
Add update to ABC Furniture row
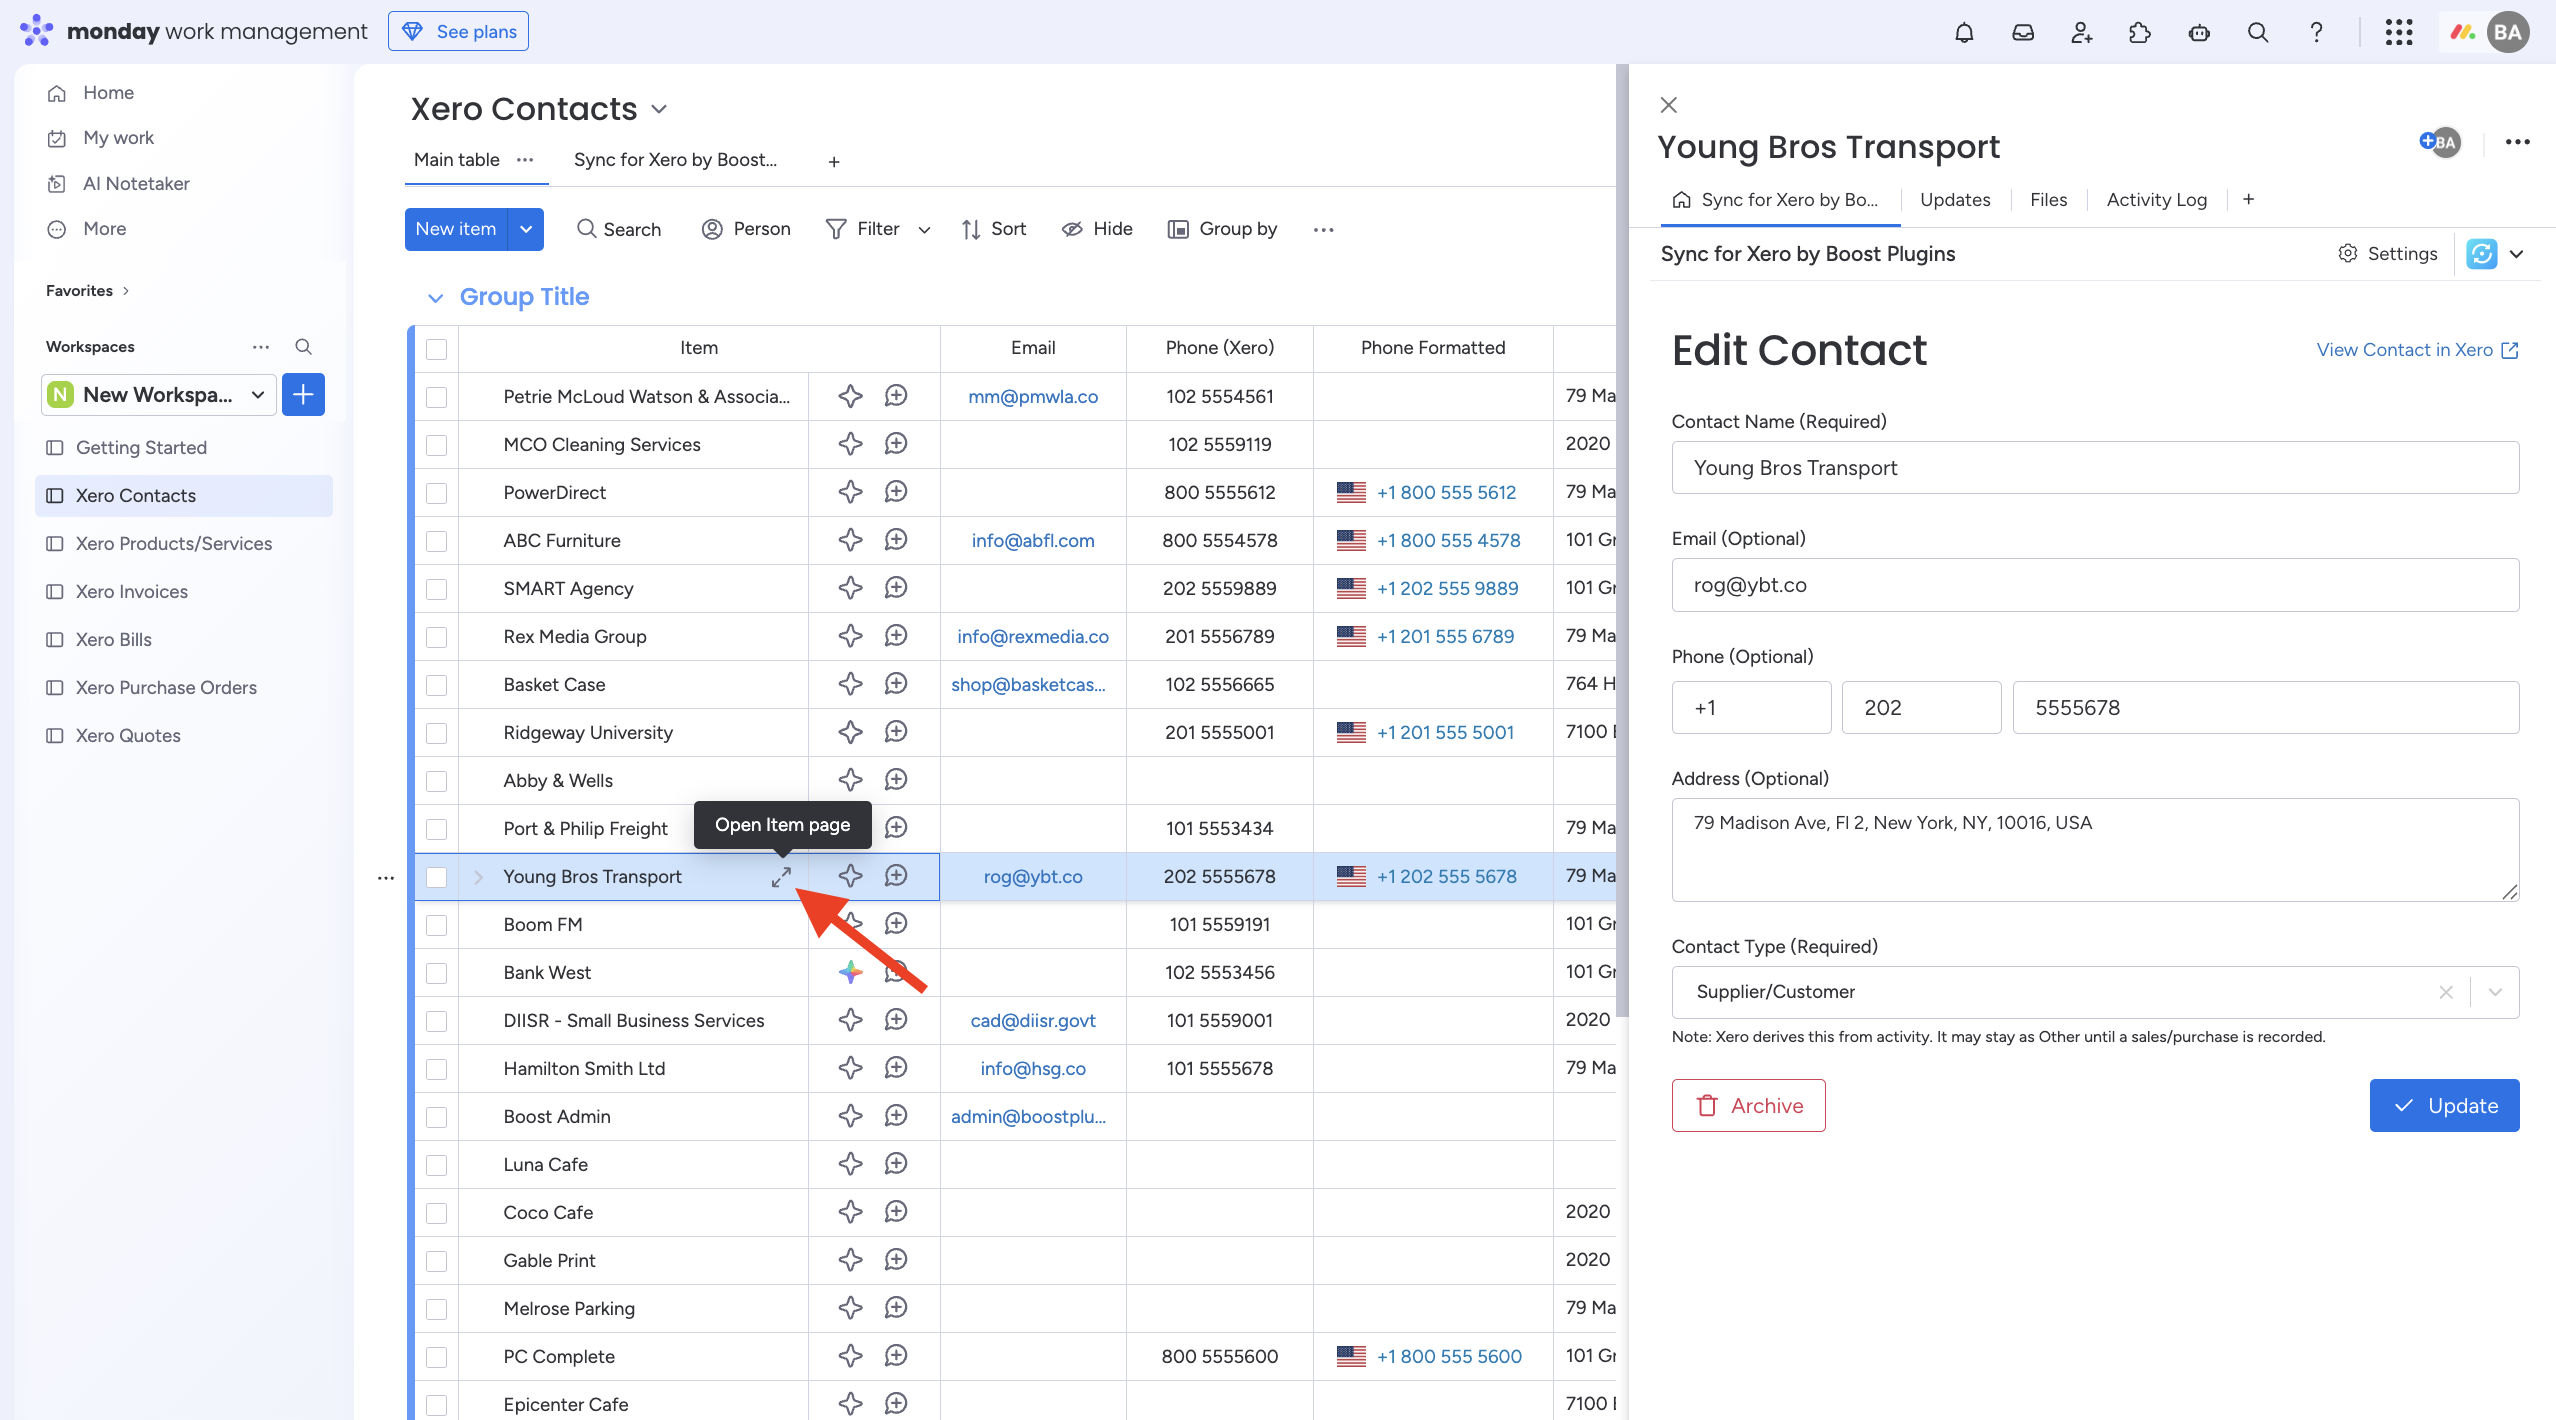click(896, 540)
